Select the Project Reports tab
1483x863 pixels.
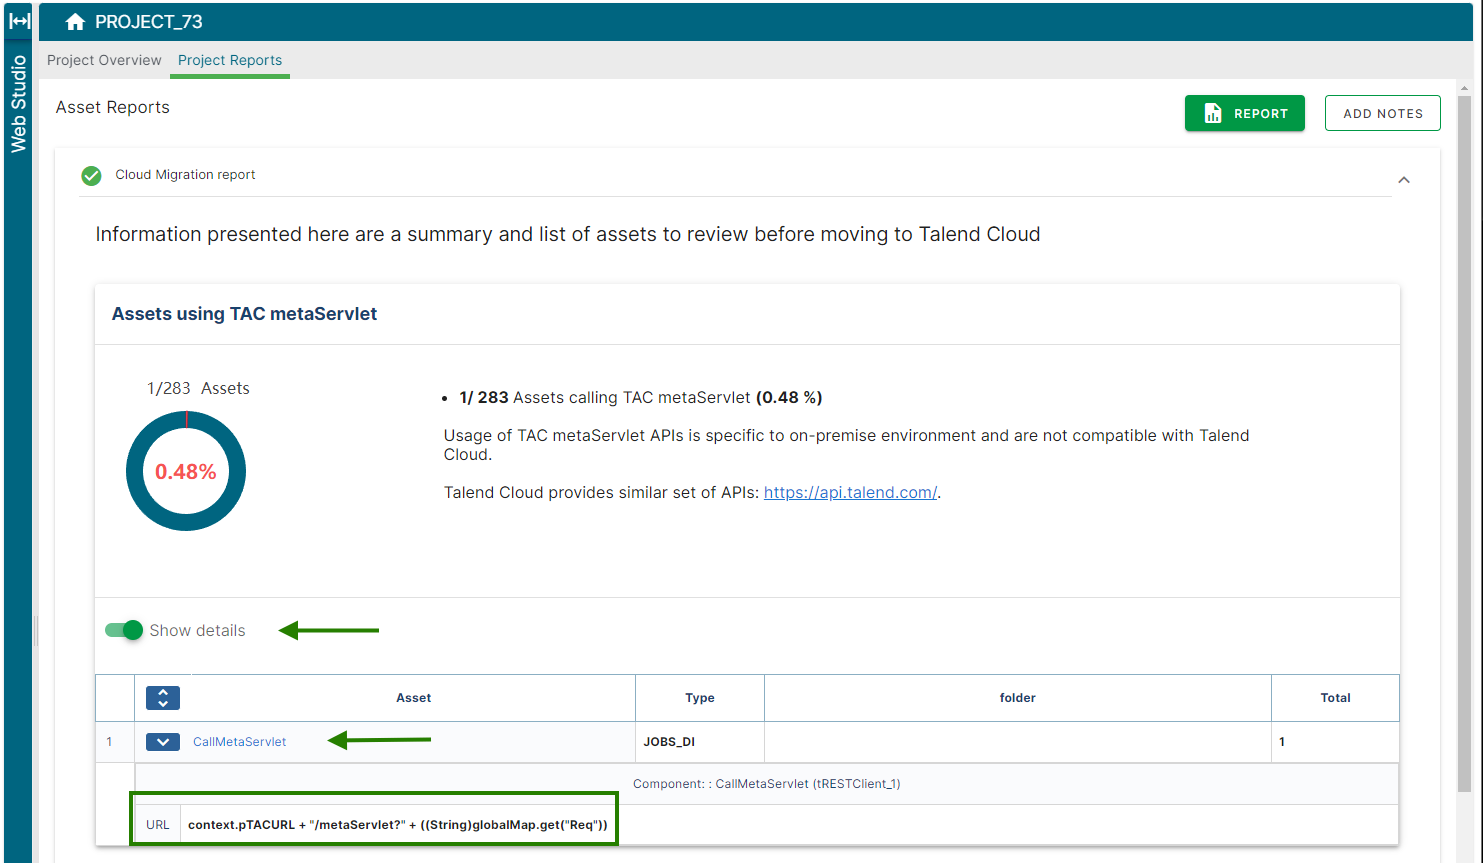tap(229, 60)
